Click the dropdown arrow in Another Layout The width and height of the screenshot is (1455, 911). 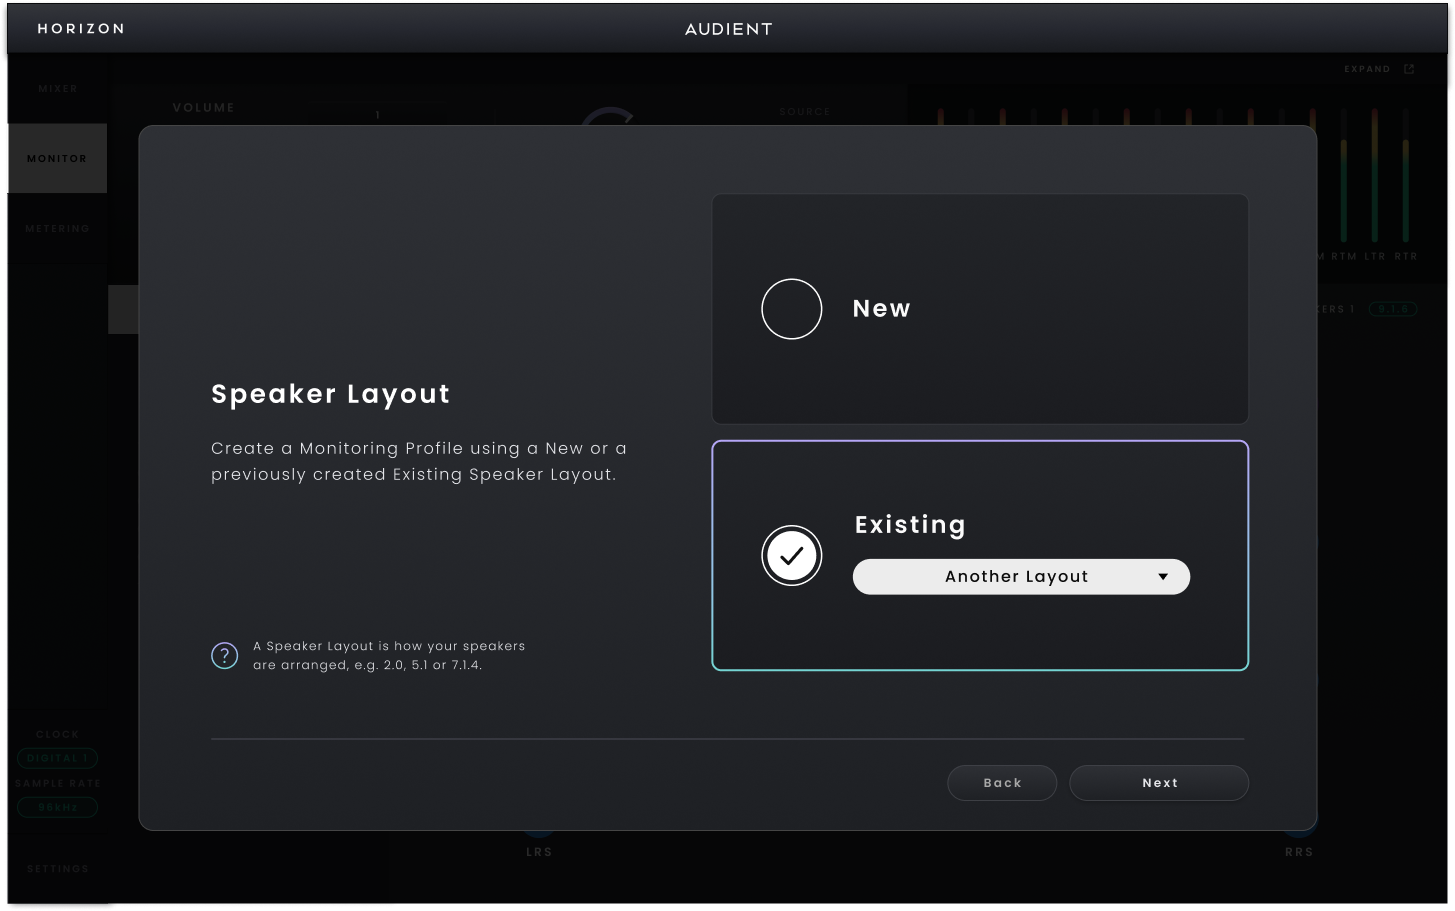[x=1163, y=577]
